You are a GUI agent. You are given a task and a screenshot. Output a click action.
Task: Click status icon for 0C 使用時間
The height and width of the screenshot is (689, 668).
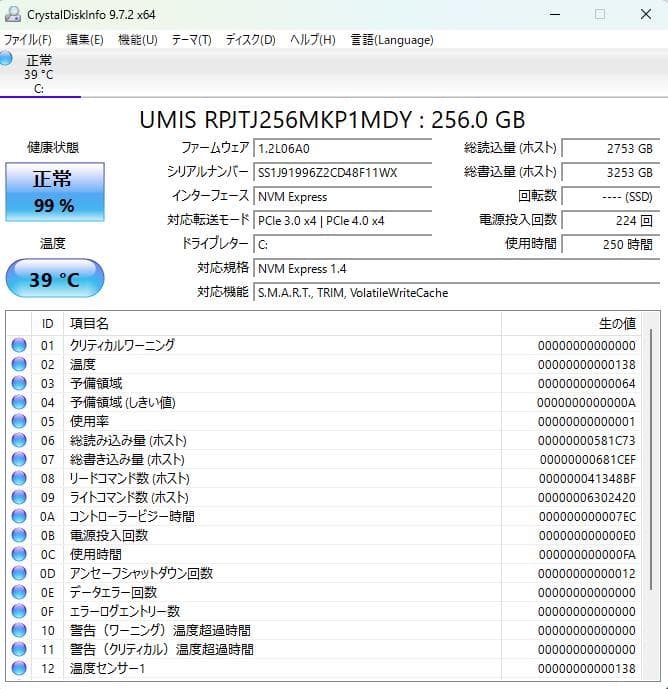(x=19, y=555)
